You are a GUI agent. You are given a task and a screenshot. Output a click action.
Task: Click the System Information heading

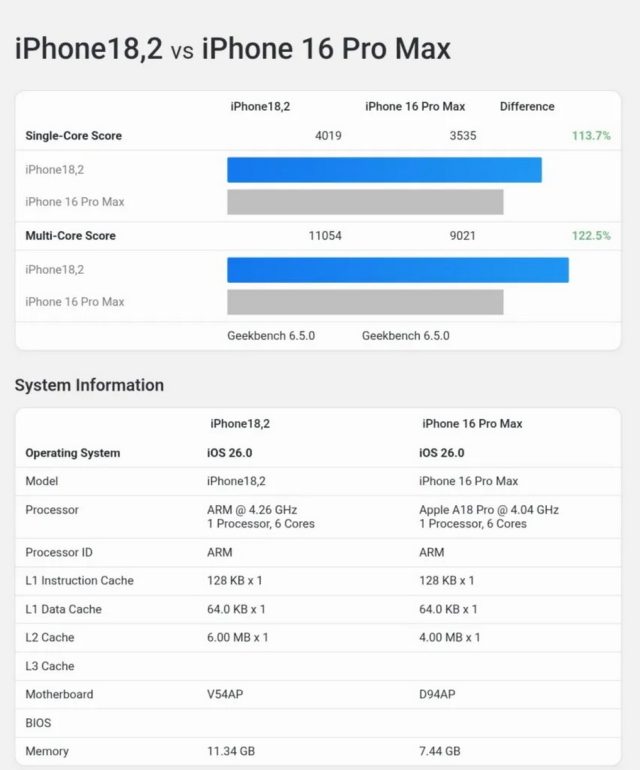89,385
